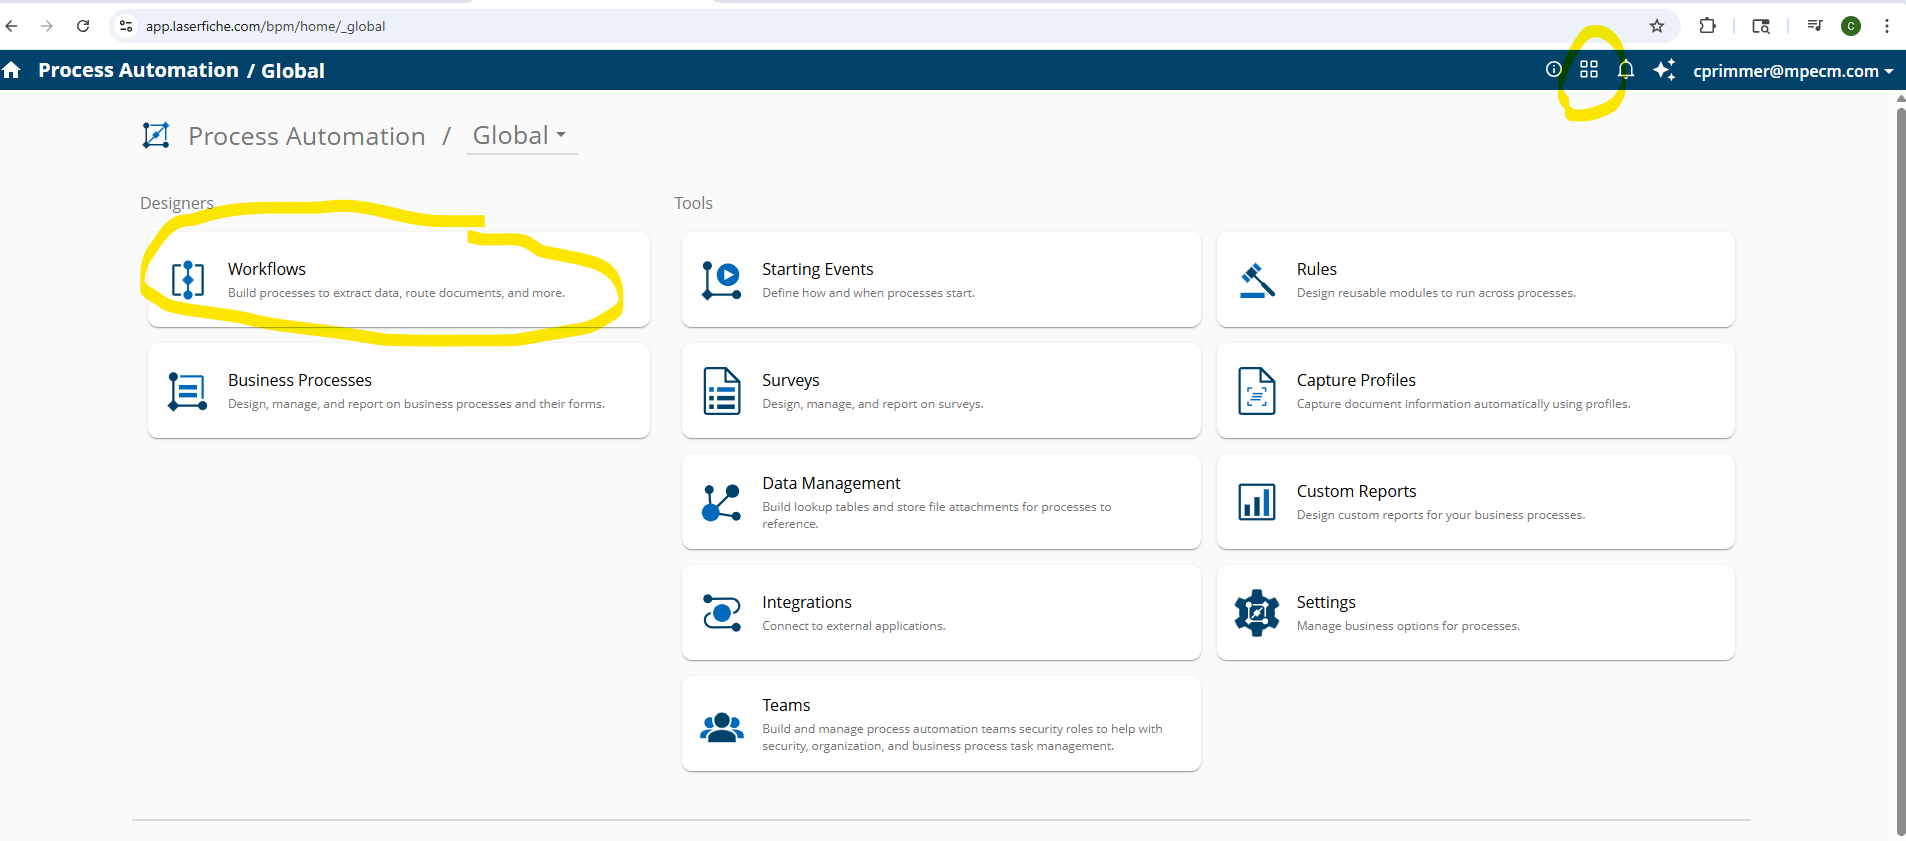Click the info help icon in header
The width and height of the screenshot is (1906, 841).
point(1553,70)
